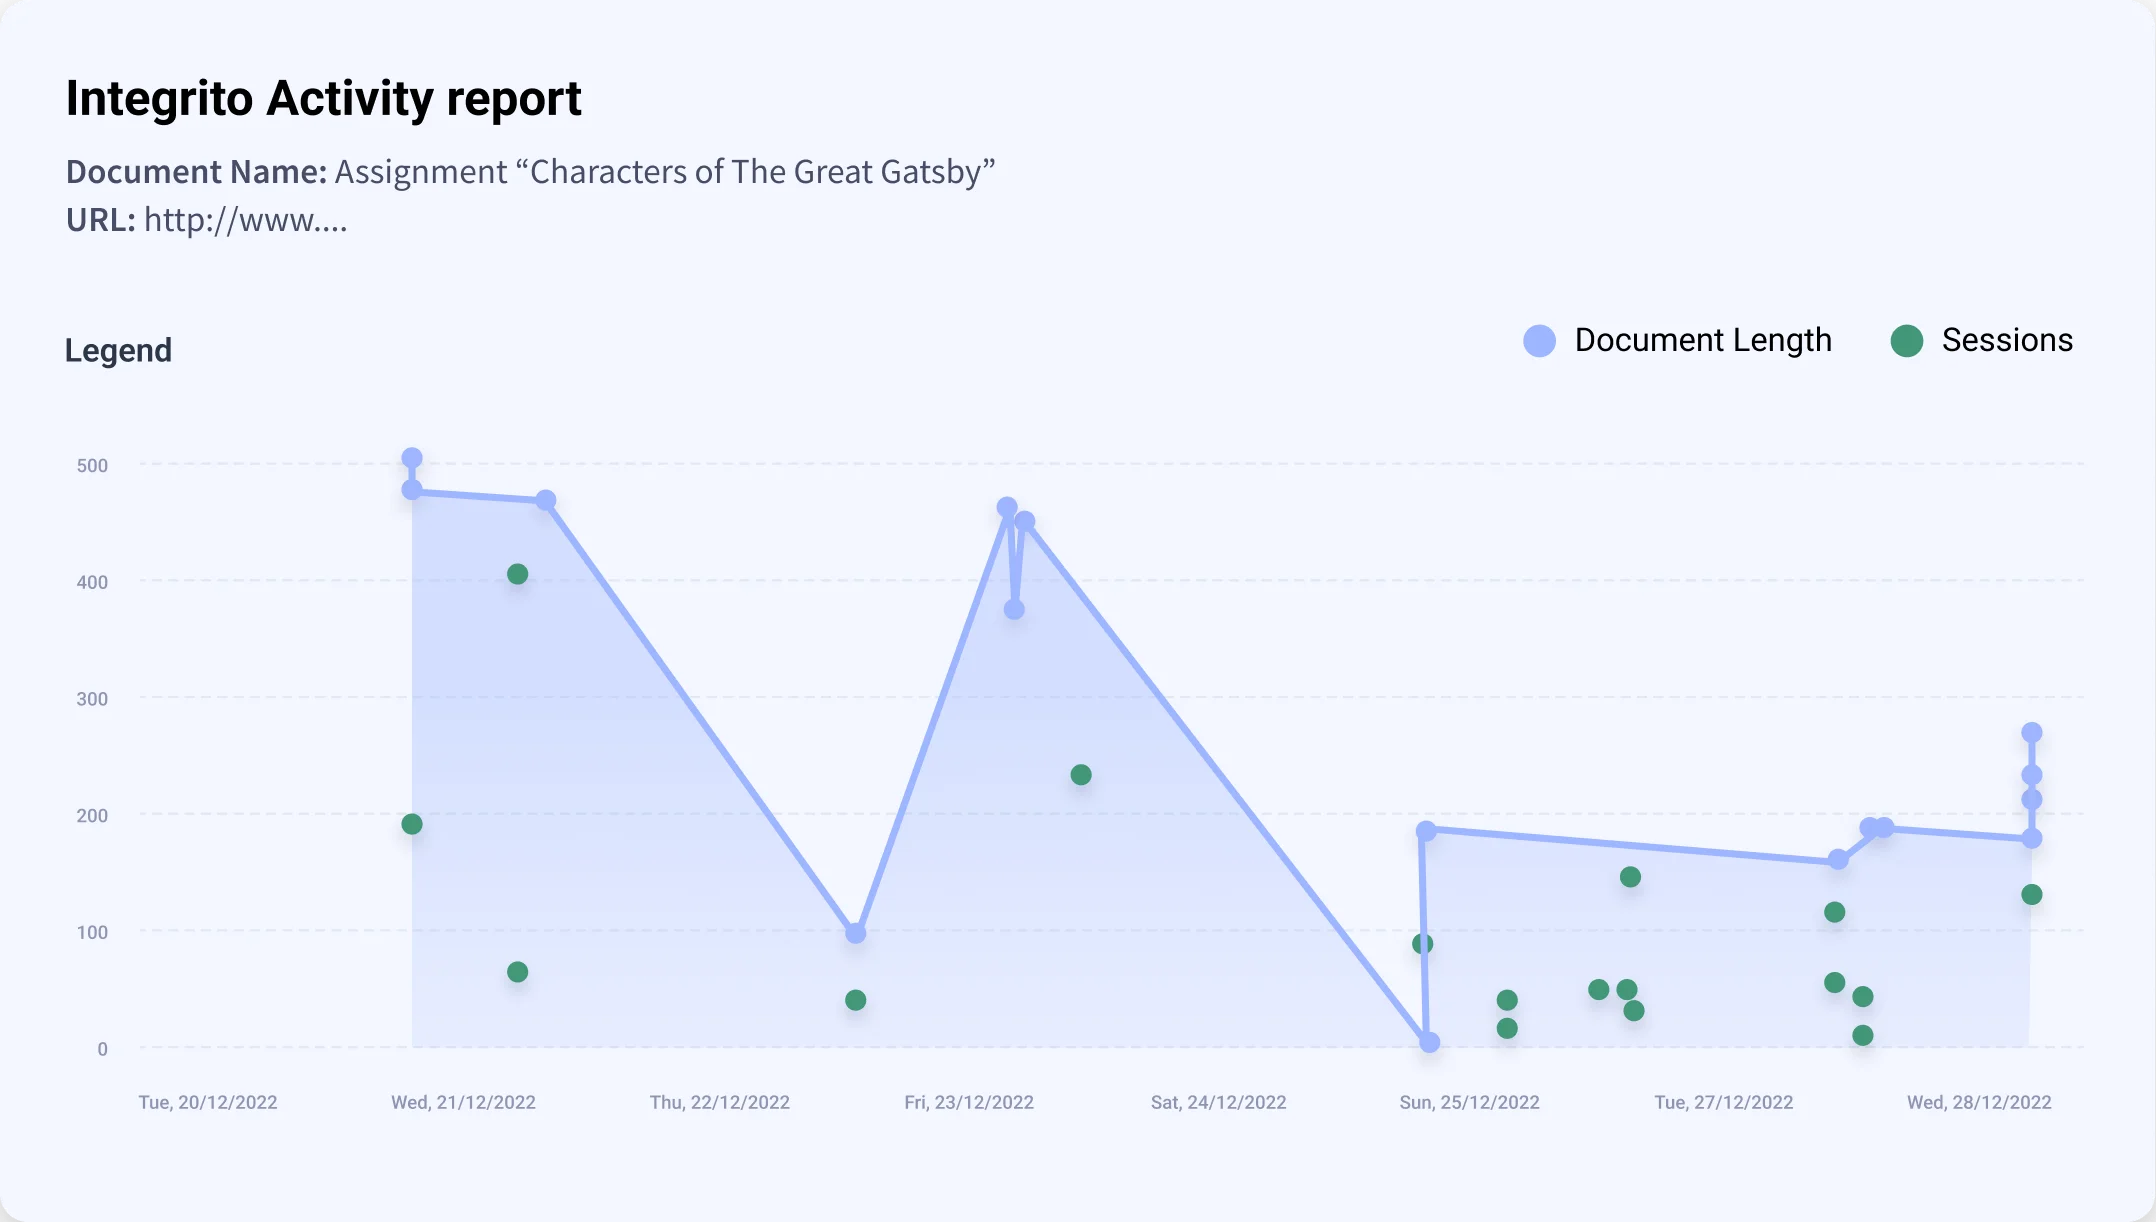Select the rightmost green Sessions dot
The width and height of the screenshot is (2156, 1222).
[2031, 895]
